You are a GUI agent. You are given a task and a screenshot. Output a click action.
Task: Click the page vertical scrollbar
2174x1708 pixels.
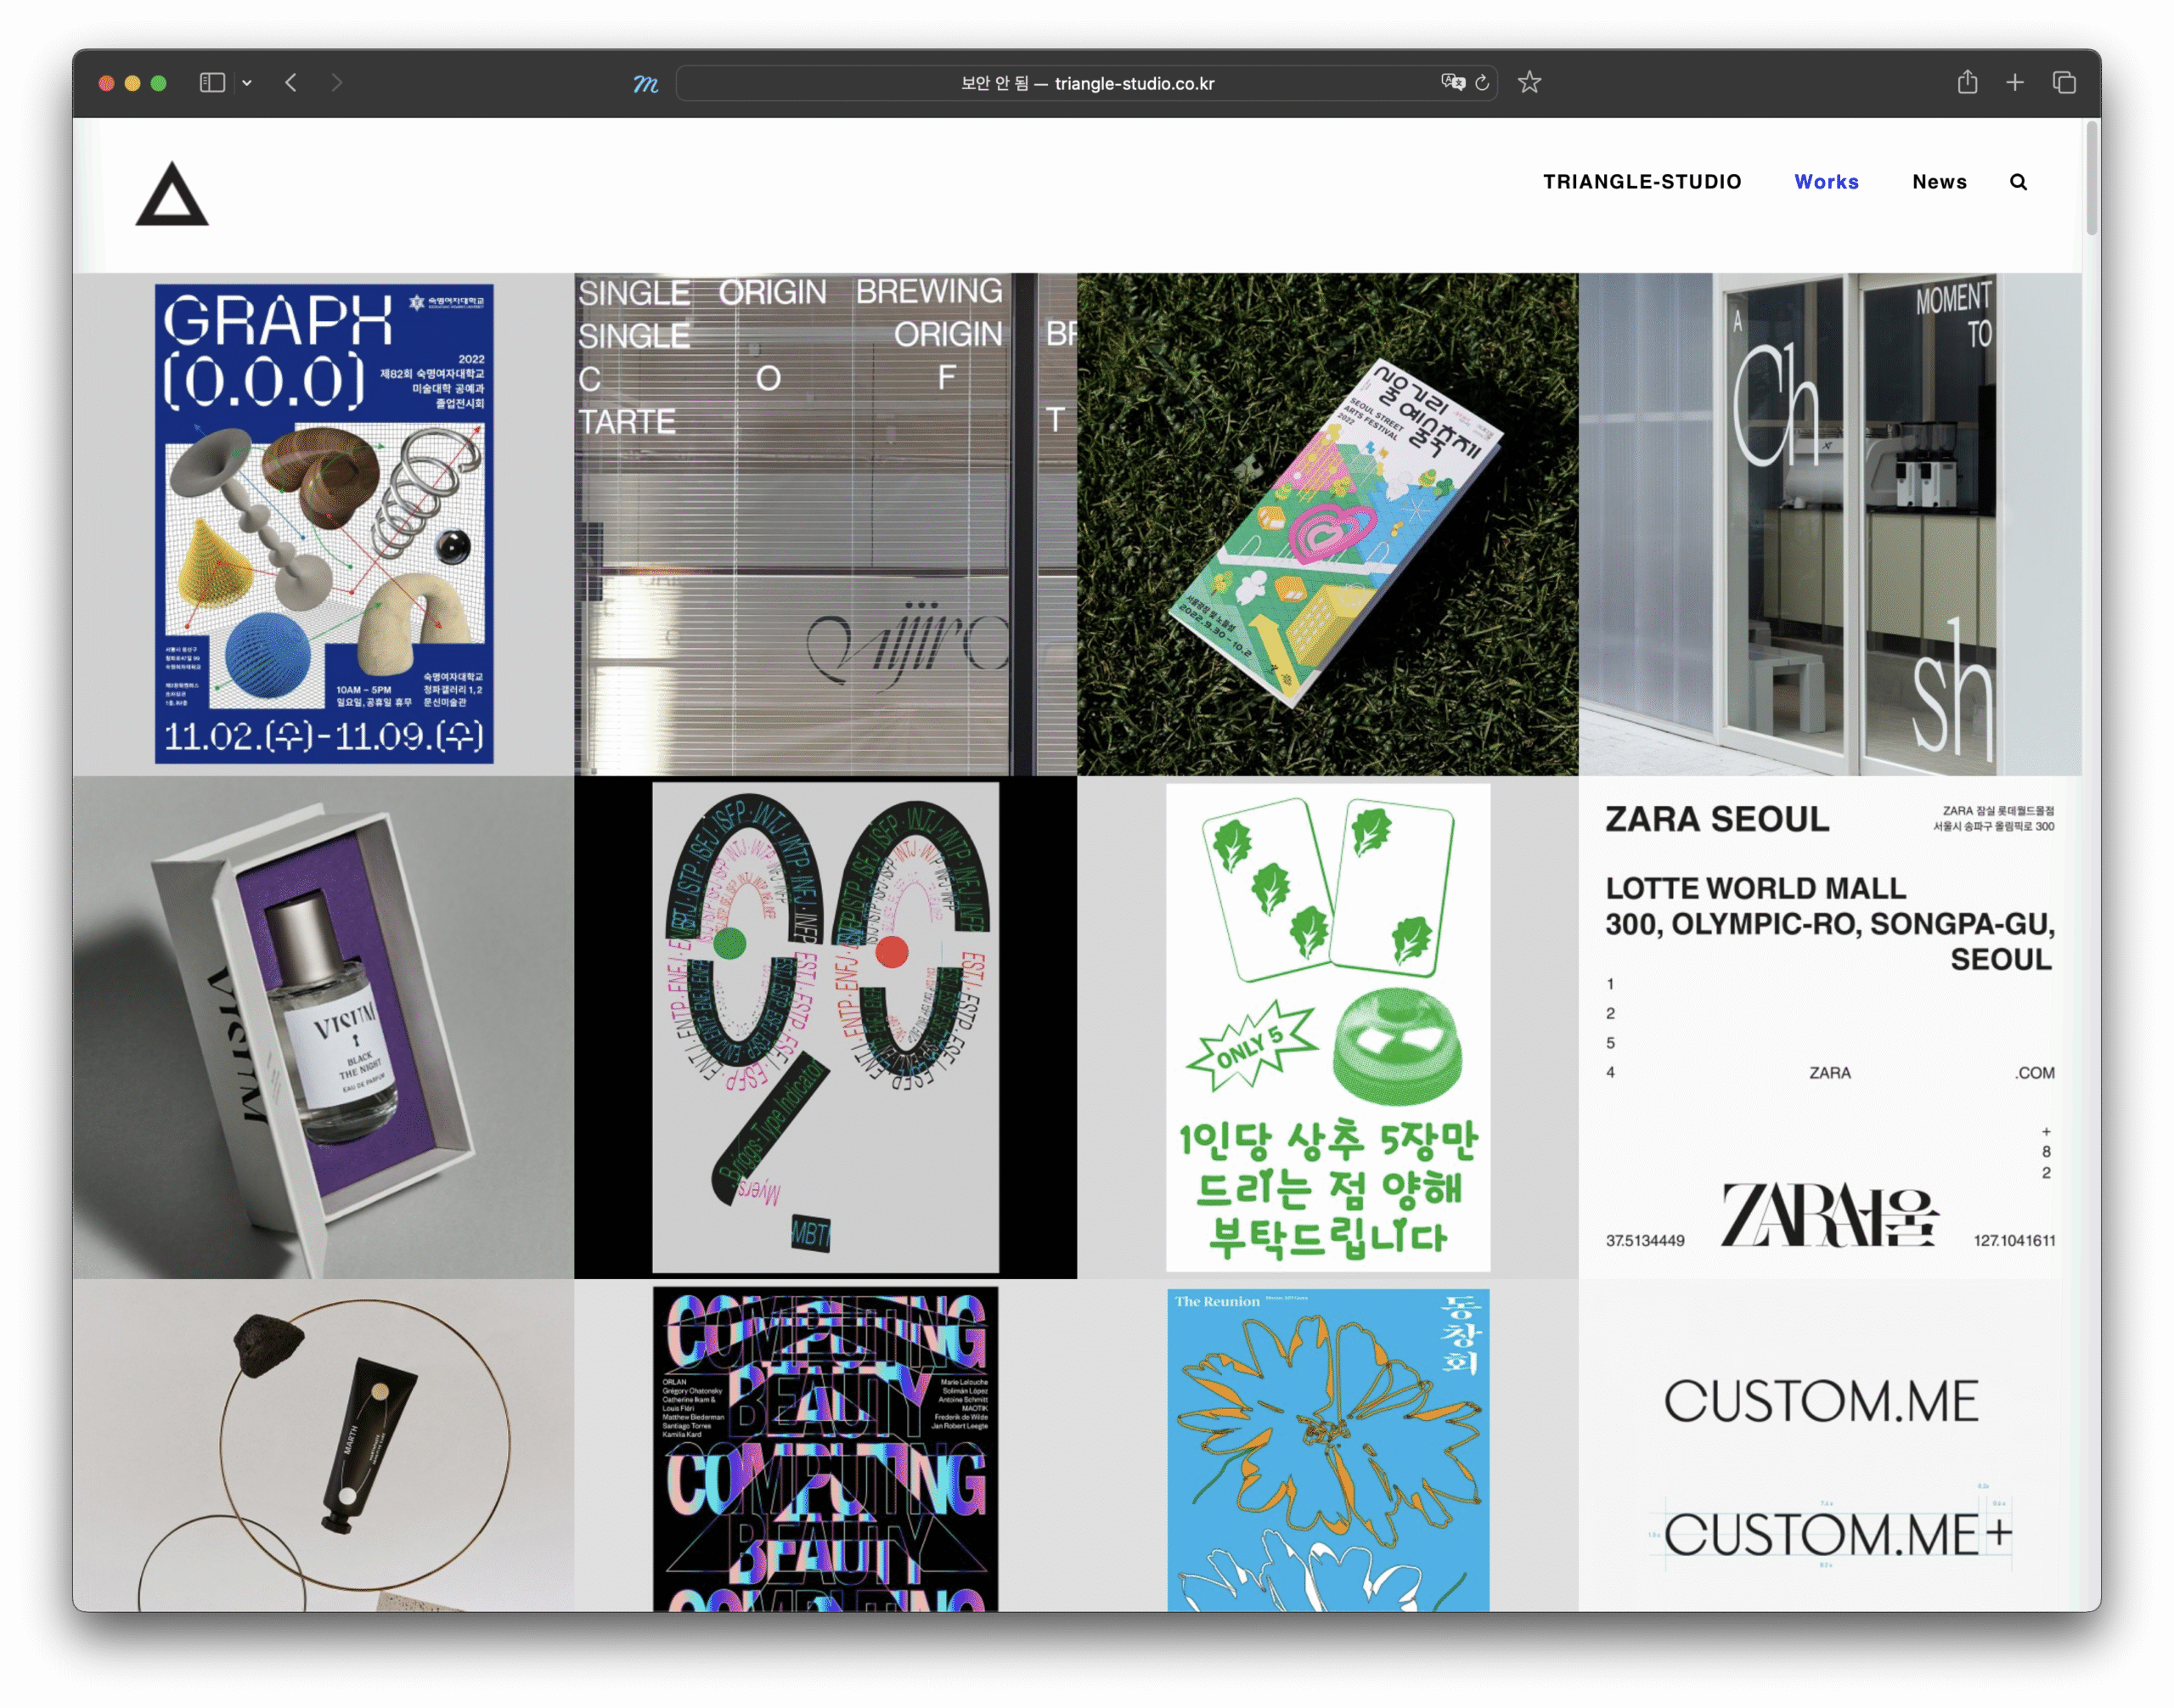point(2091,180)
